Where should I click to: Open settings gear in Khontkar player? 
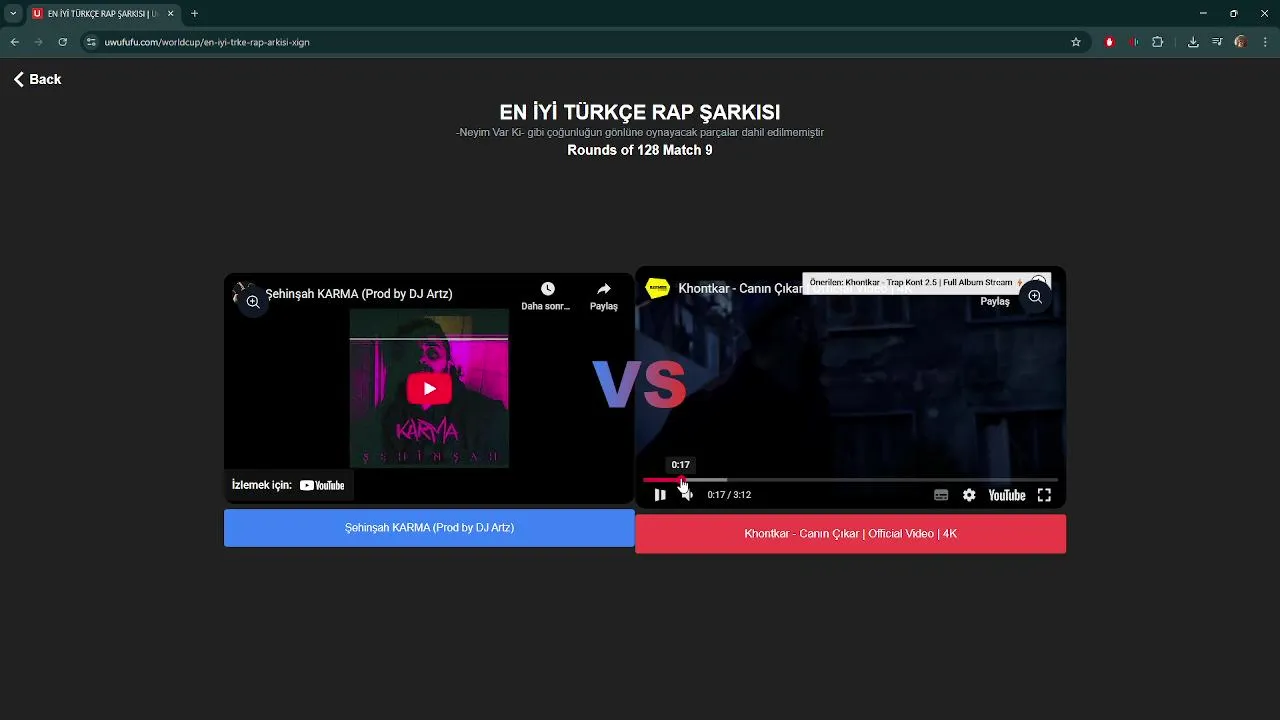(969, 495)
